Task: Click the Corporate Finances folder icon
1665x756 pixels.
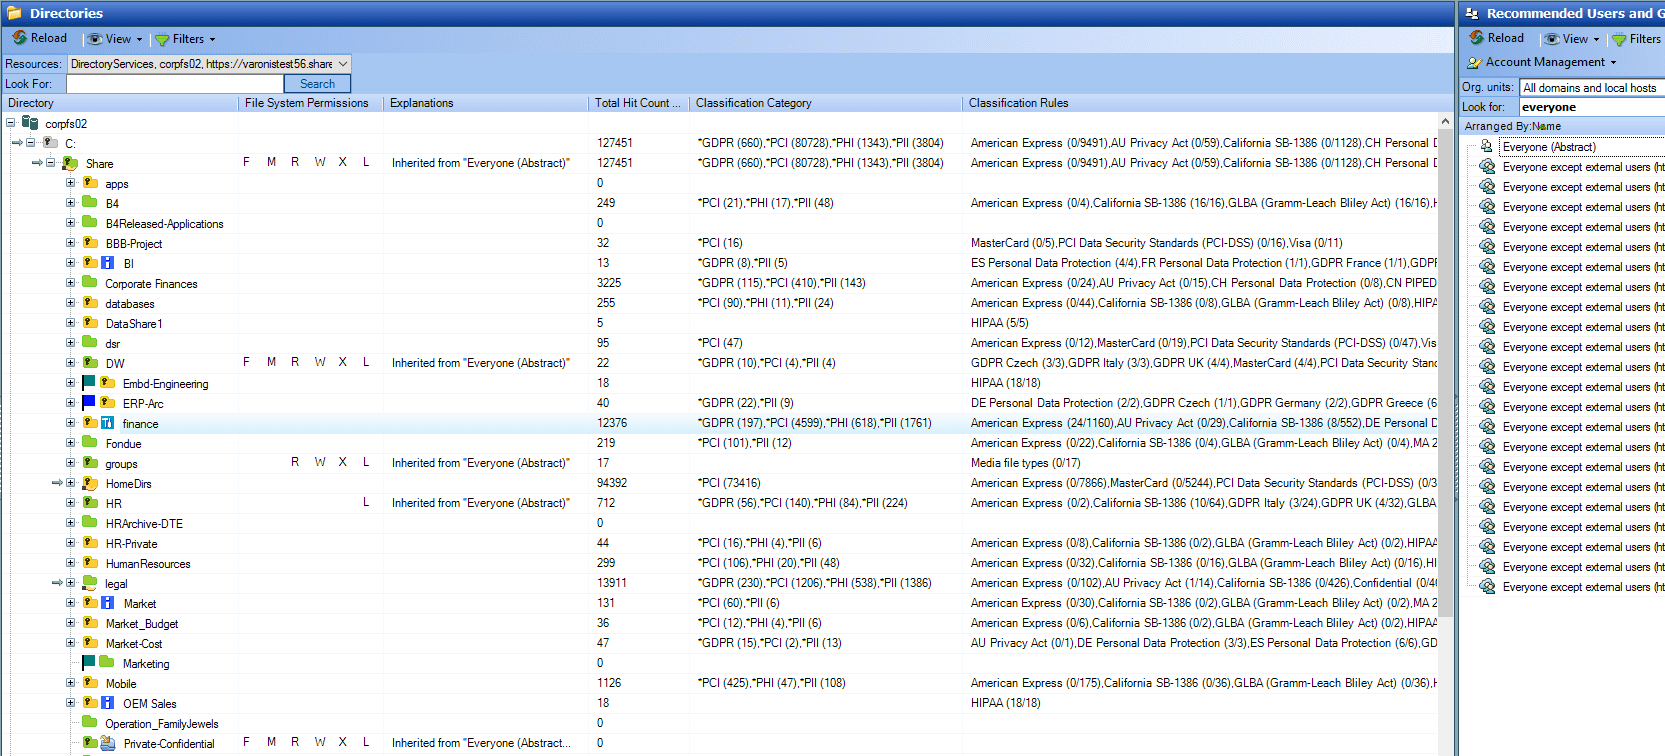Action: 90,283
